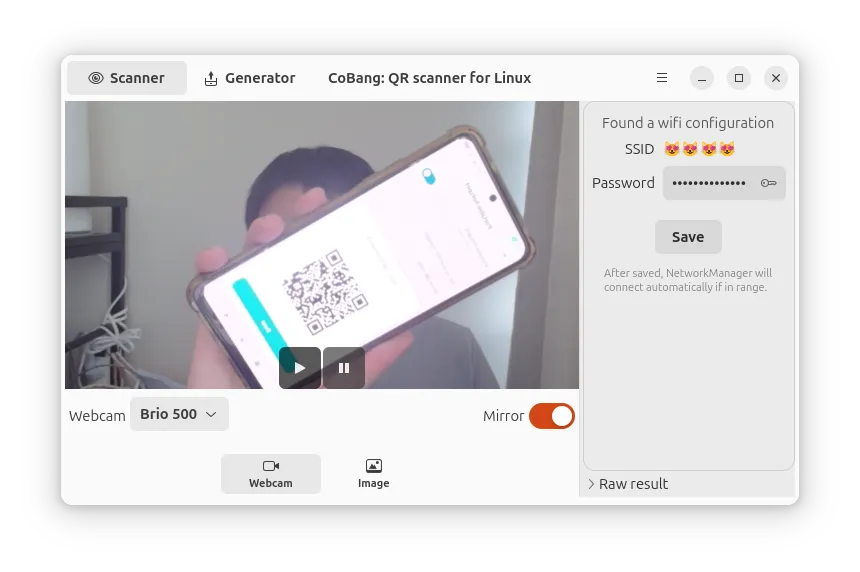The width and height of the screenshot is (860, 572).
Task: Click the play button on webcam preview
Action: pyautogui.click(x=299, y=367)
